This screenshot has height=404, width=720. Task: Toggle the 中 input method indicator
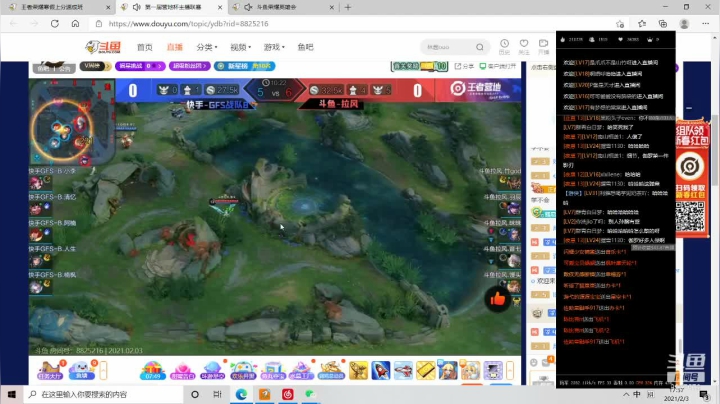click(x=637, y=394)
